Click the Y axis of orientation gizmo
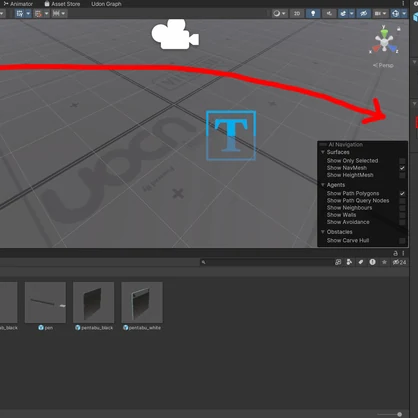Viewport: 418px width, 418px height. (x=384, y=32)
